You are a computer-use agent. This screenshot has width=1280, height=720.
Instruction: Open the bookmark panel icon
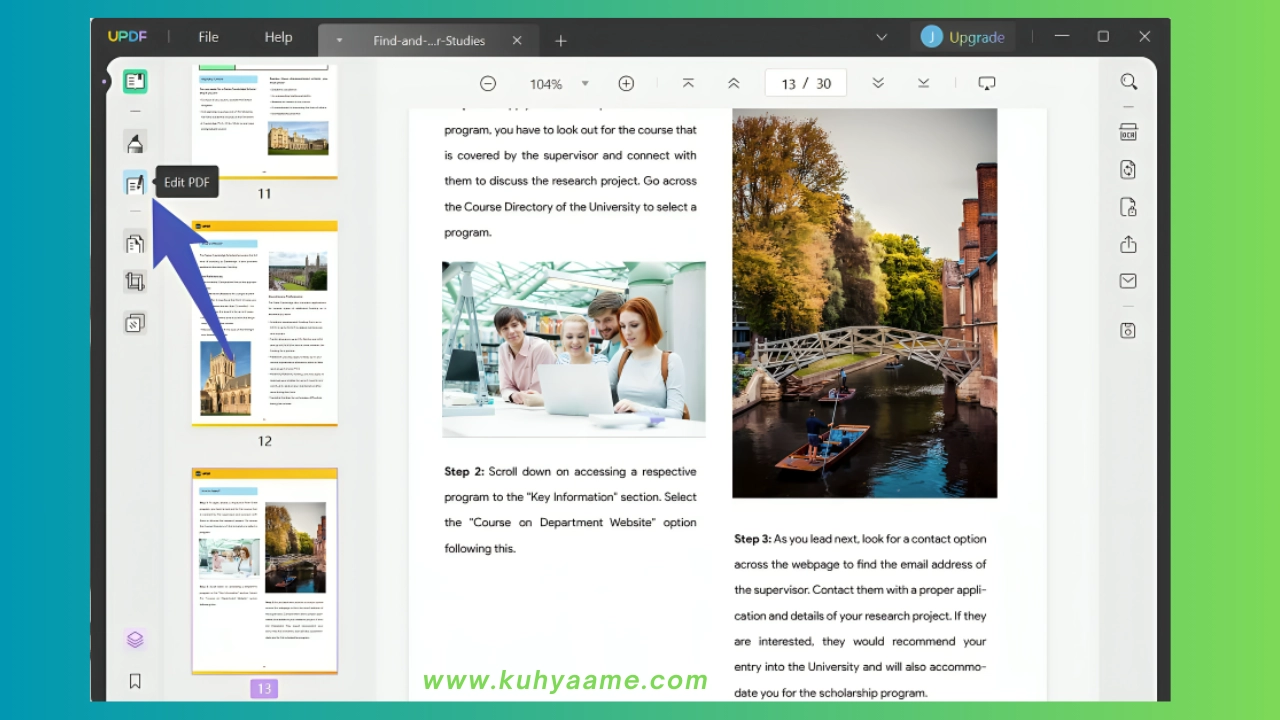135,681
